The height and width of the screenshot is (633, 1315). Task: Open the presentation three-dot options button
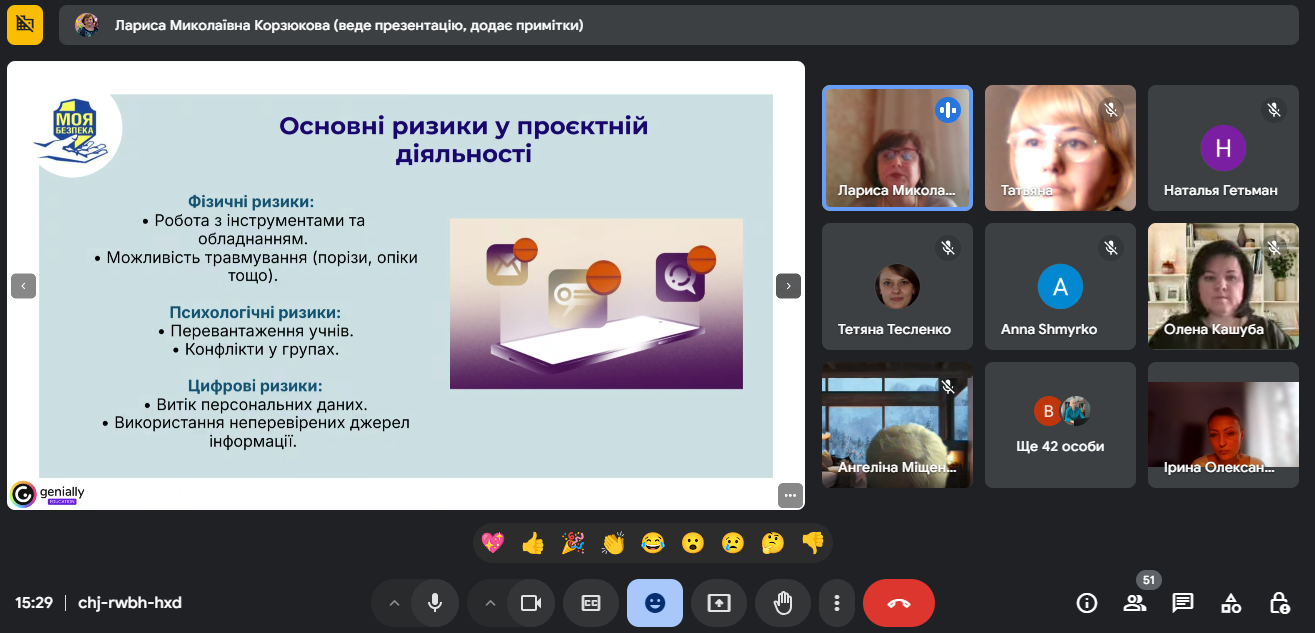[x=791, y=495]
